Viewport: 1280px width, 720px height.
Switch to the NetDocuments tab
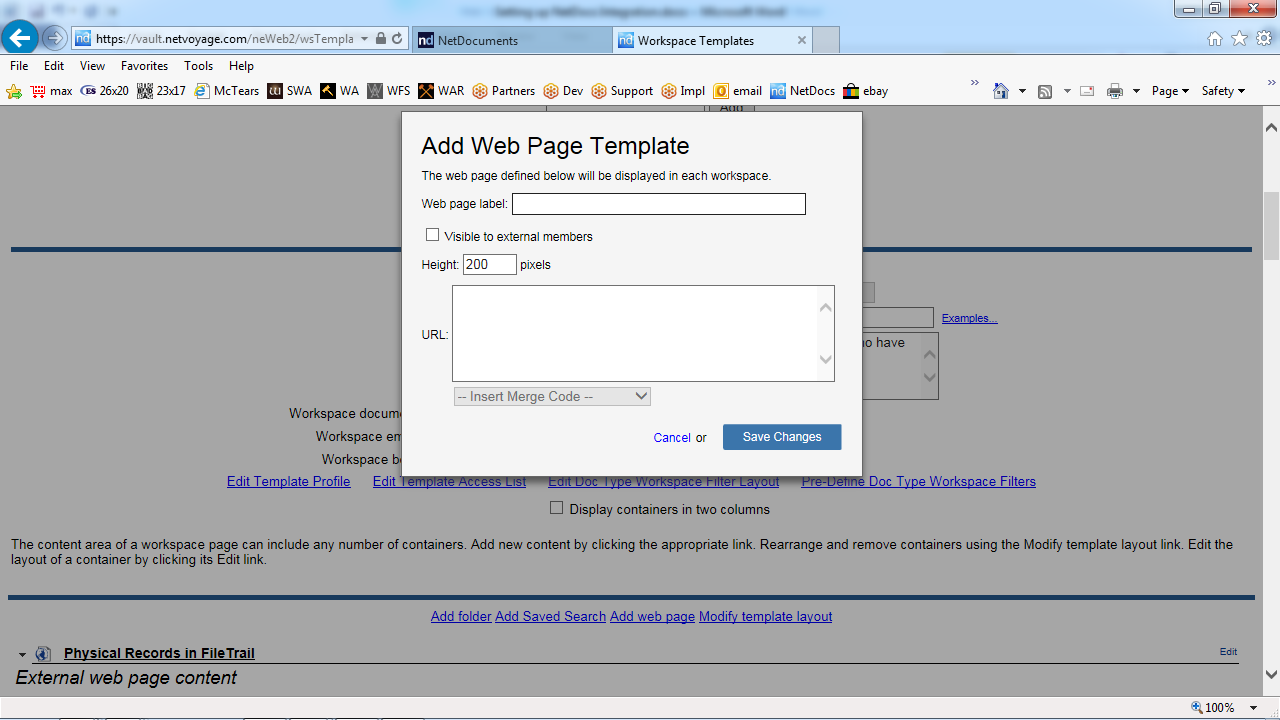511,40
